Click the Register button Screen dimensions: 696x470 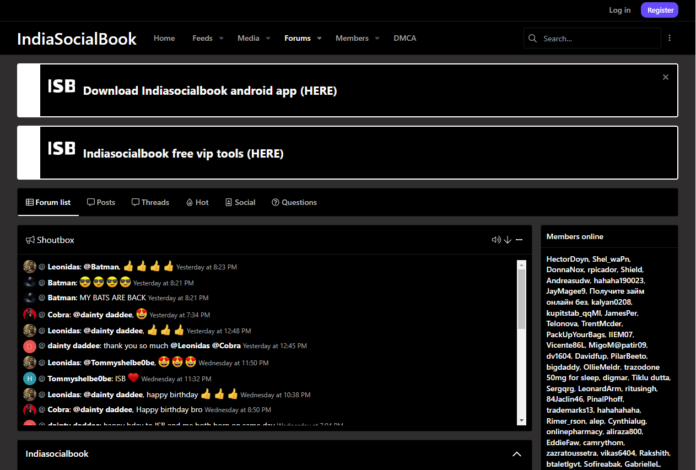(x=660, y=10)
